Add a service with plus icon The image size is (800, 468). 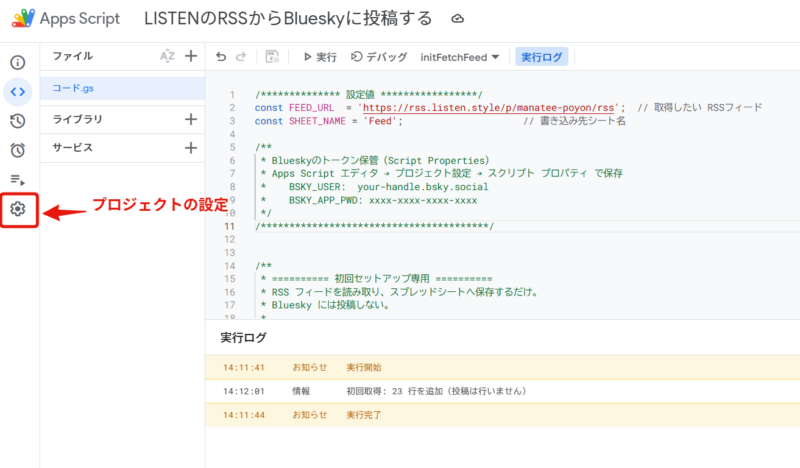191,148
